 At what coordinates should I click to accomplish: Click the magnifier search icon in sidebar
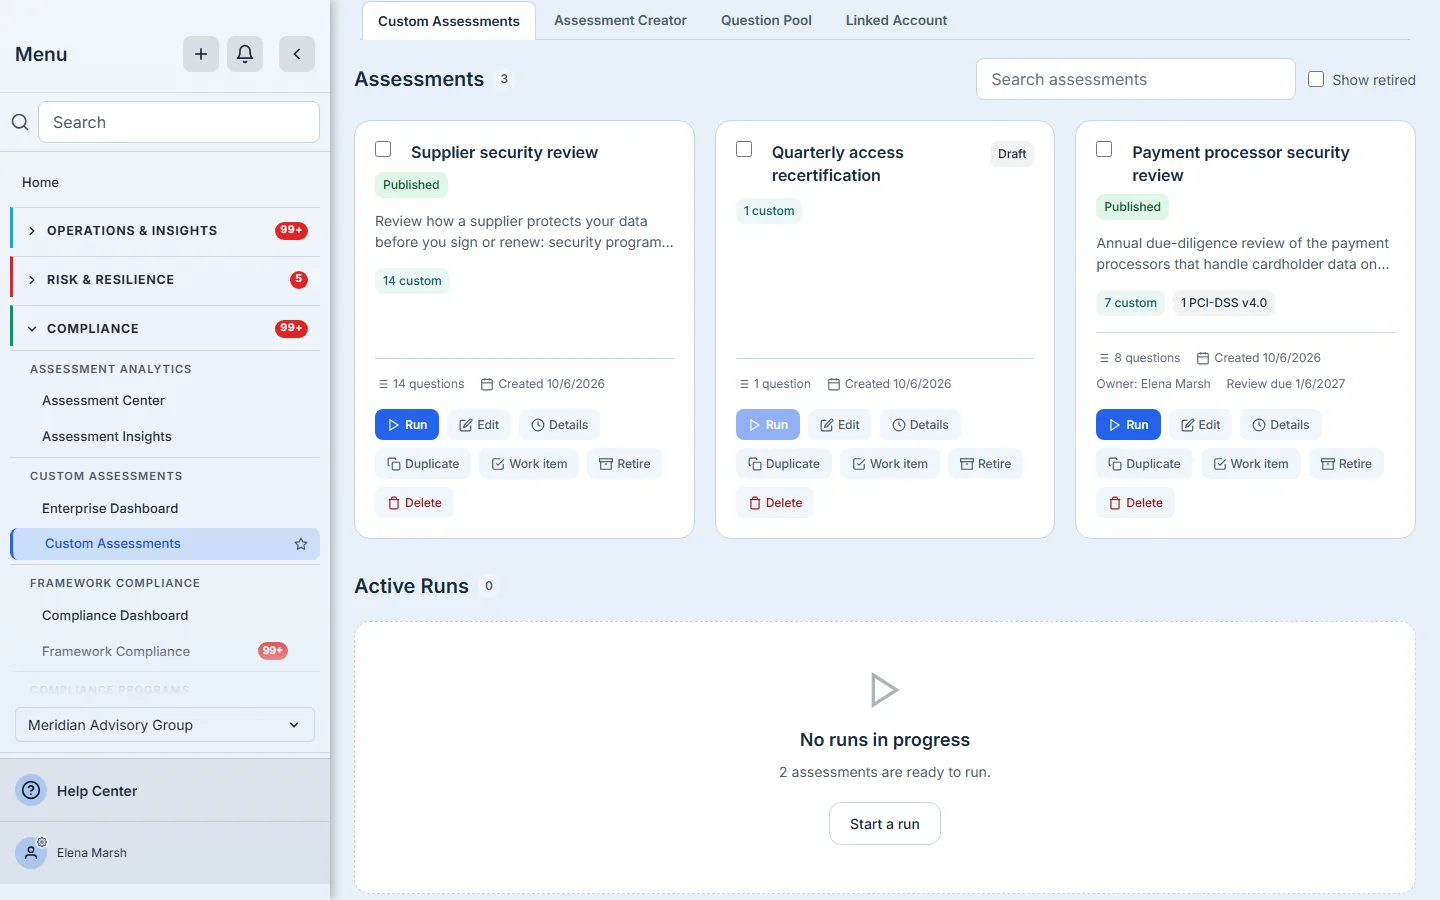pos(20,122)
